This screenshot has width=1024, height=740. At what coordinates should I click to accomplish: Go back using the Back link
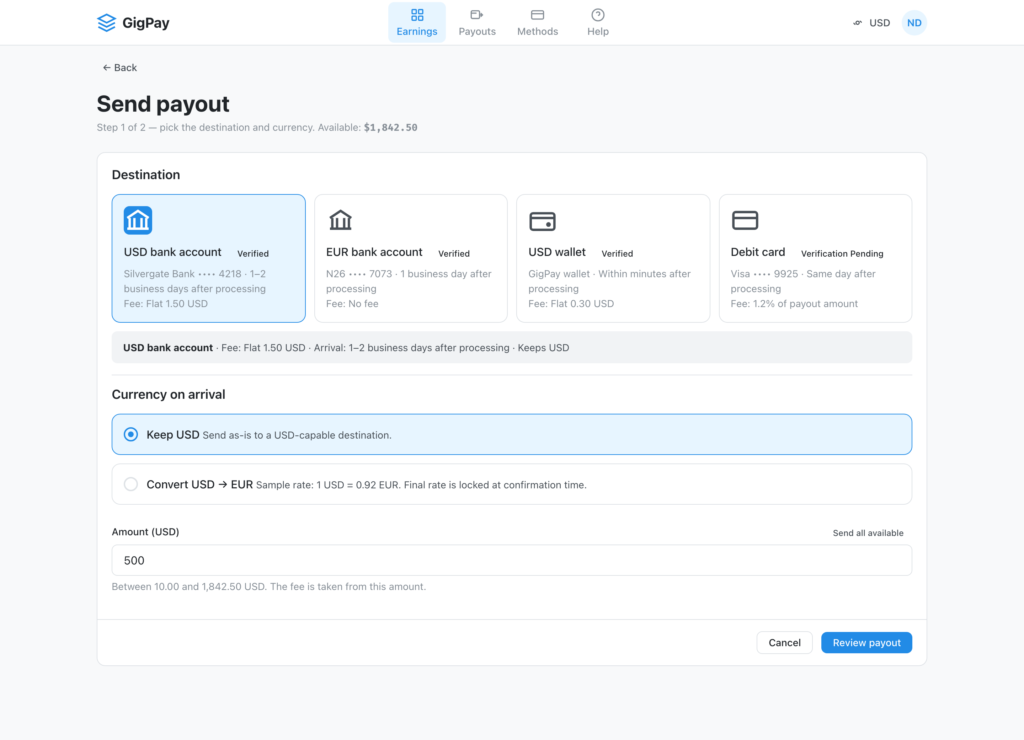(x=120, y=67)
